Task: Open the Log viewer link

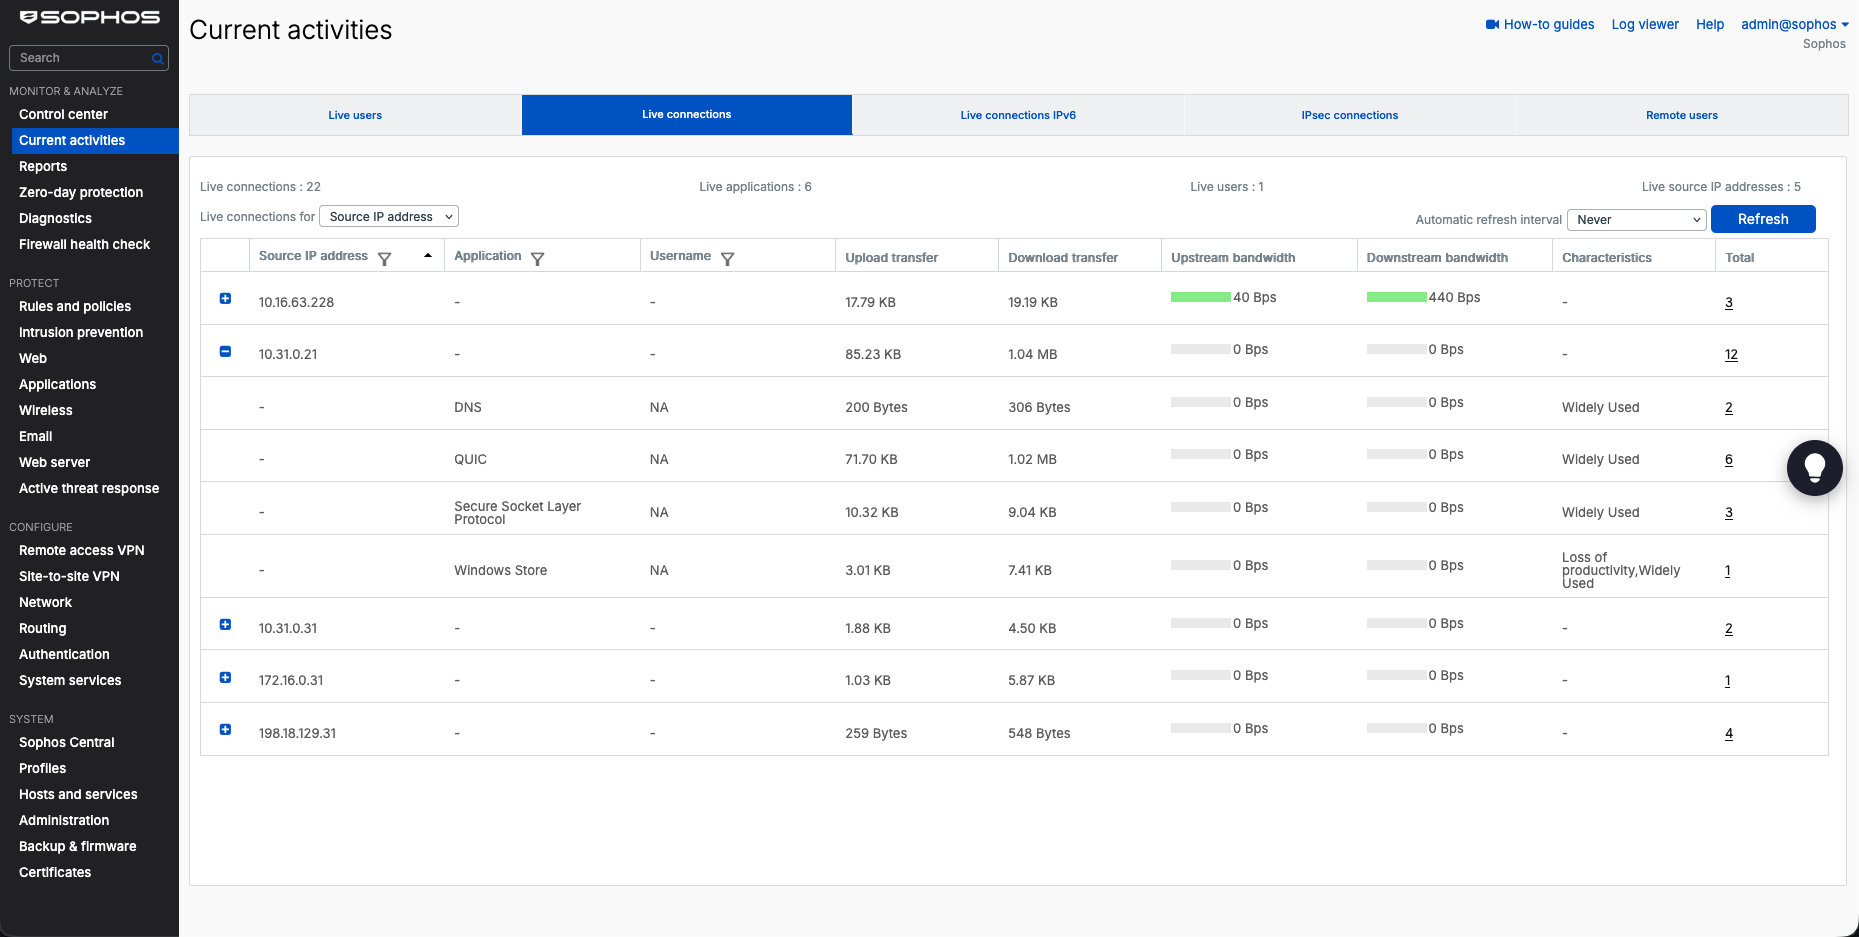Action: [1645, 24]
